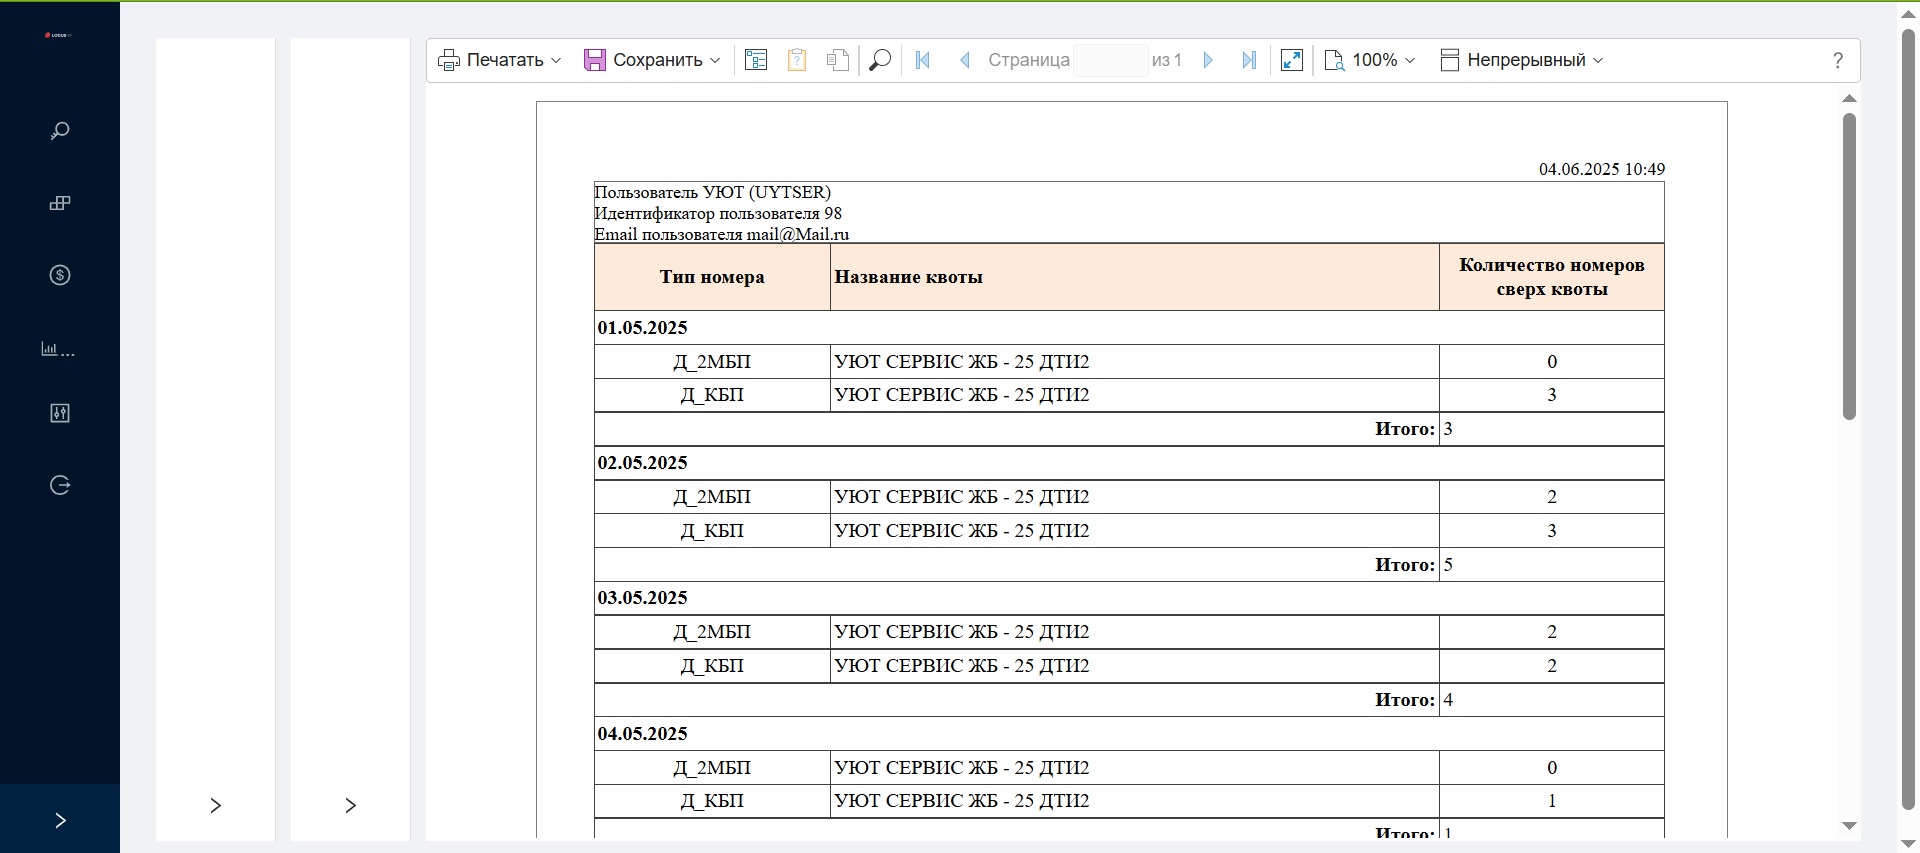The image size is (1920, 853).
Task: Open the bar chart reports icon
Action: click(58, 349)
